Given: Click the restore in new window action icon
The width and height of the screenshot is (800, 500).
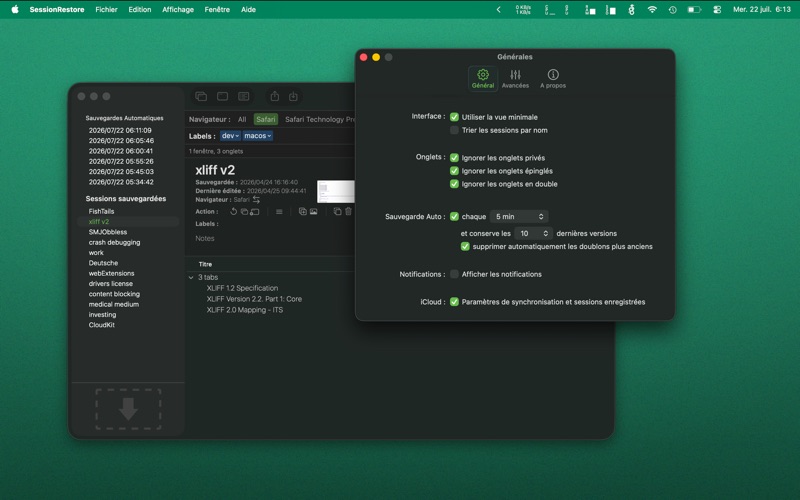Looking at the screenshot, I should (x=255, y=211).
